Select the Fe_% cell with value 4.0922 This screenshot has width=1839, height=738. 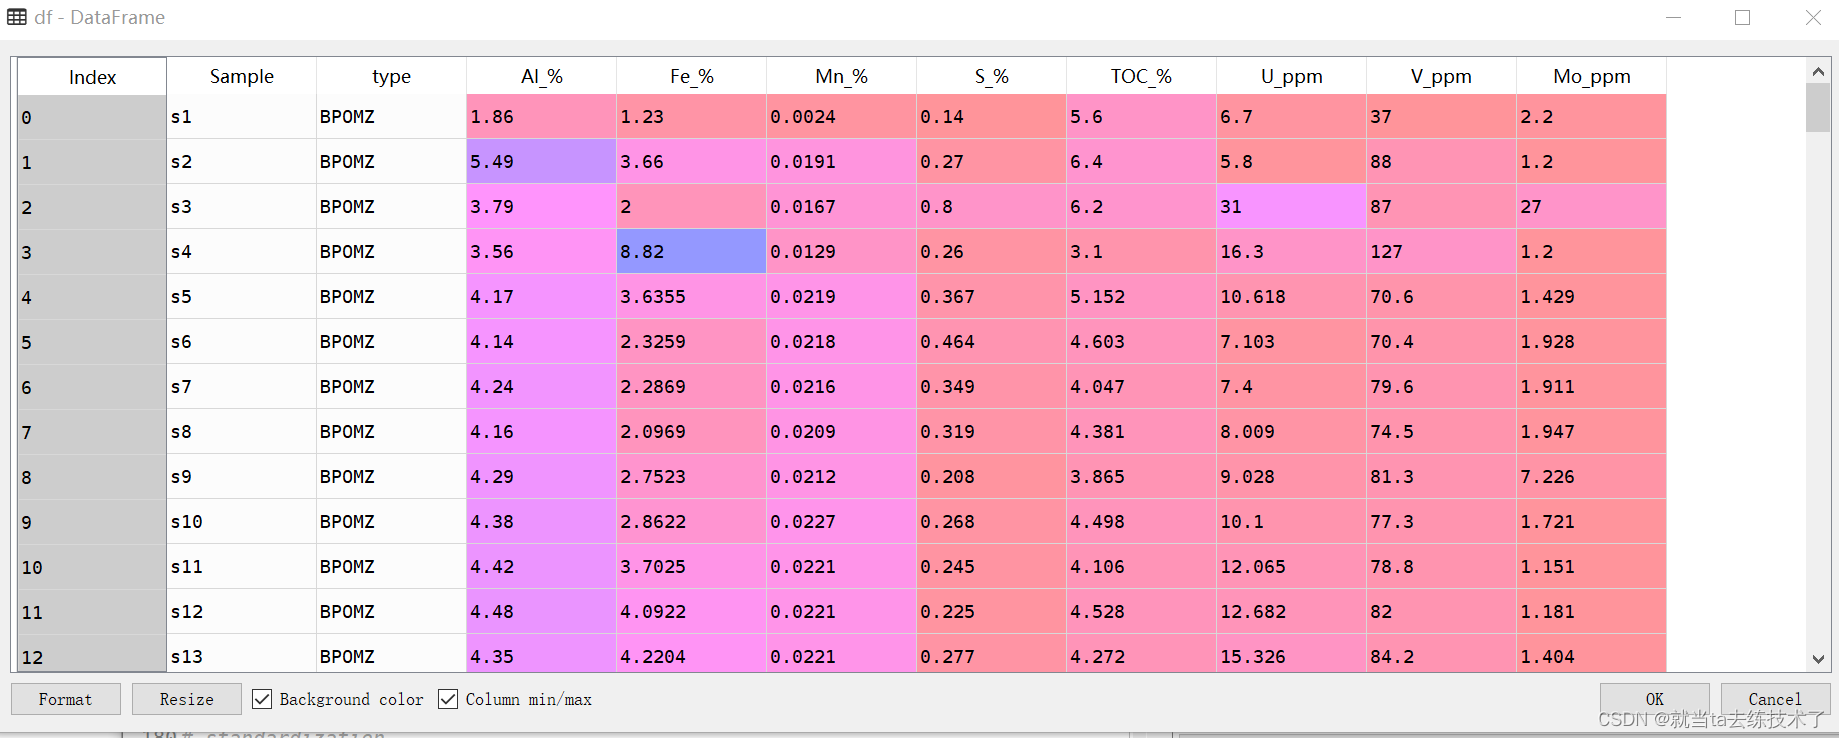(x=692, y=612)
